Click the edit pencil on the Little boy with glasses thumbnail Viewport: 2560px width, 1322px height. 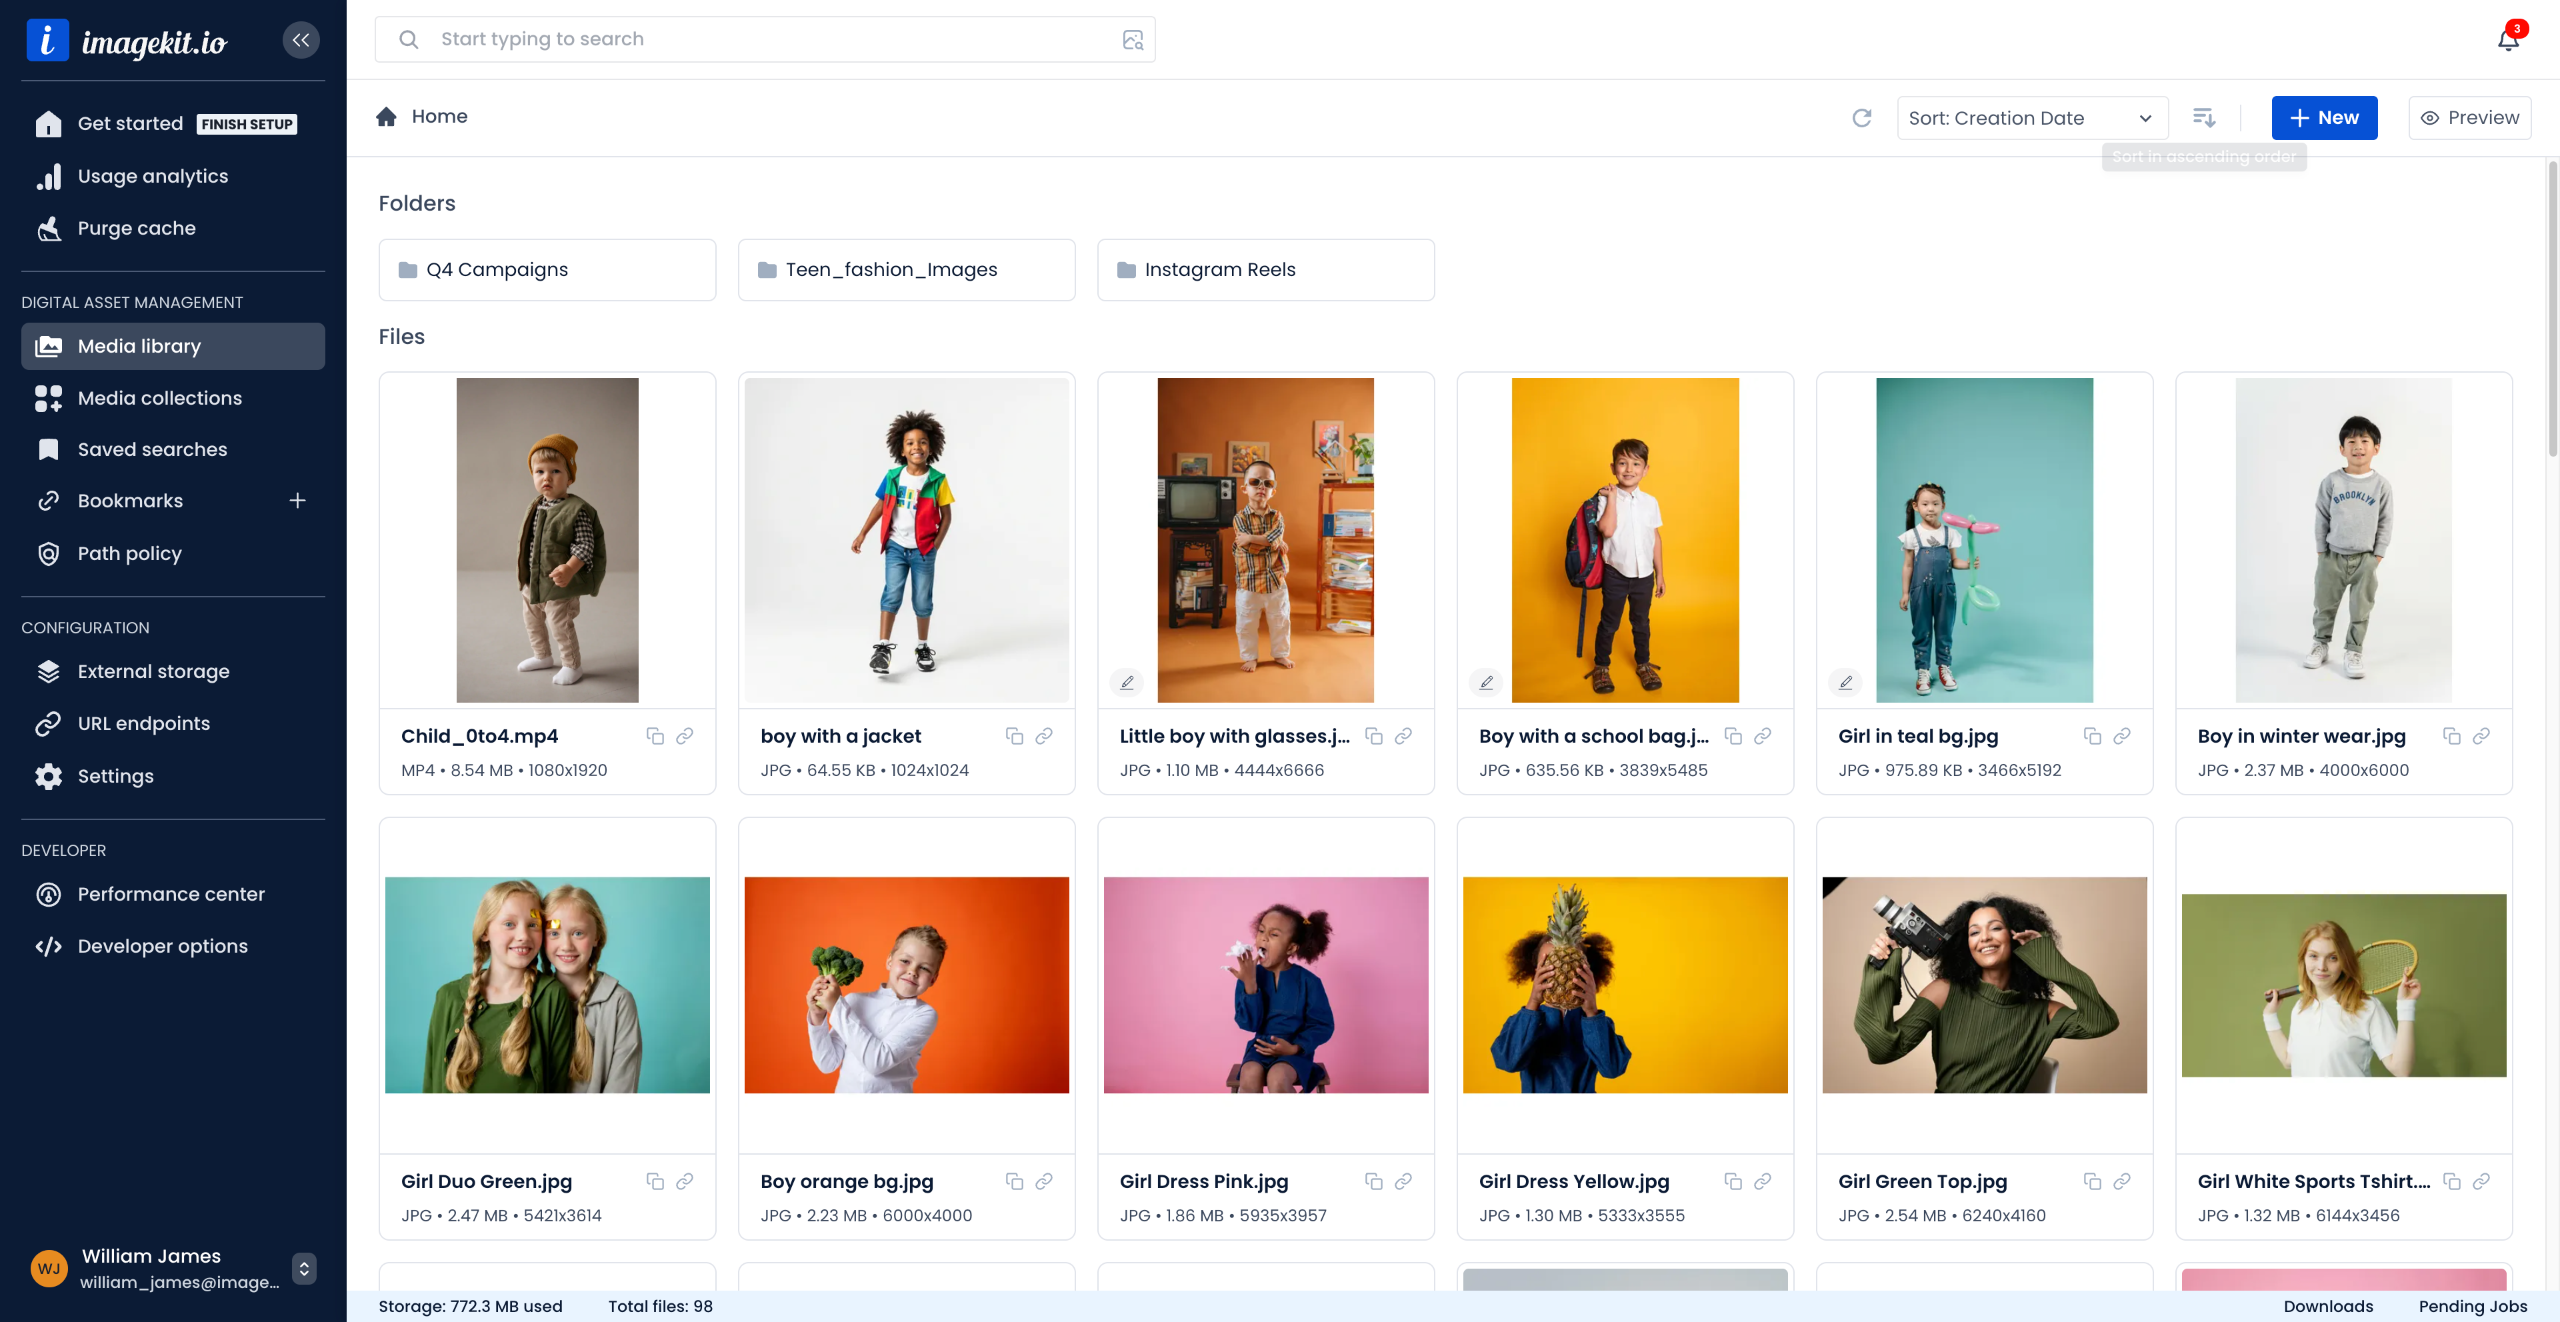coord(1127,682)
